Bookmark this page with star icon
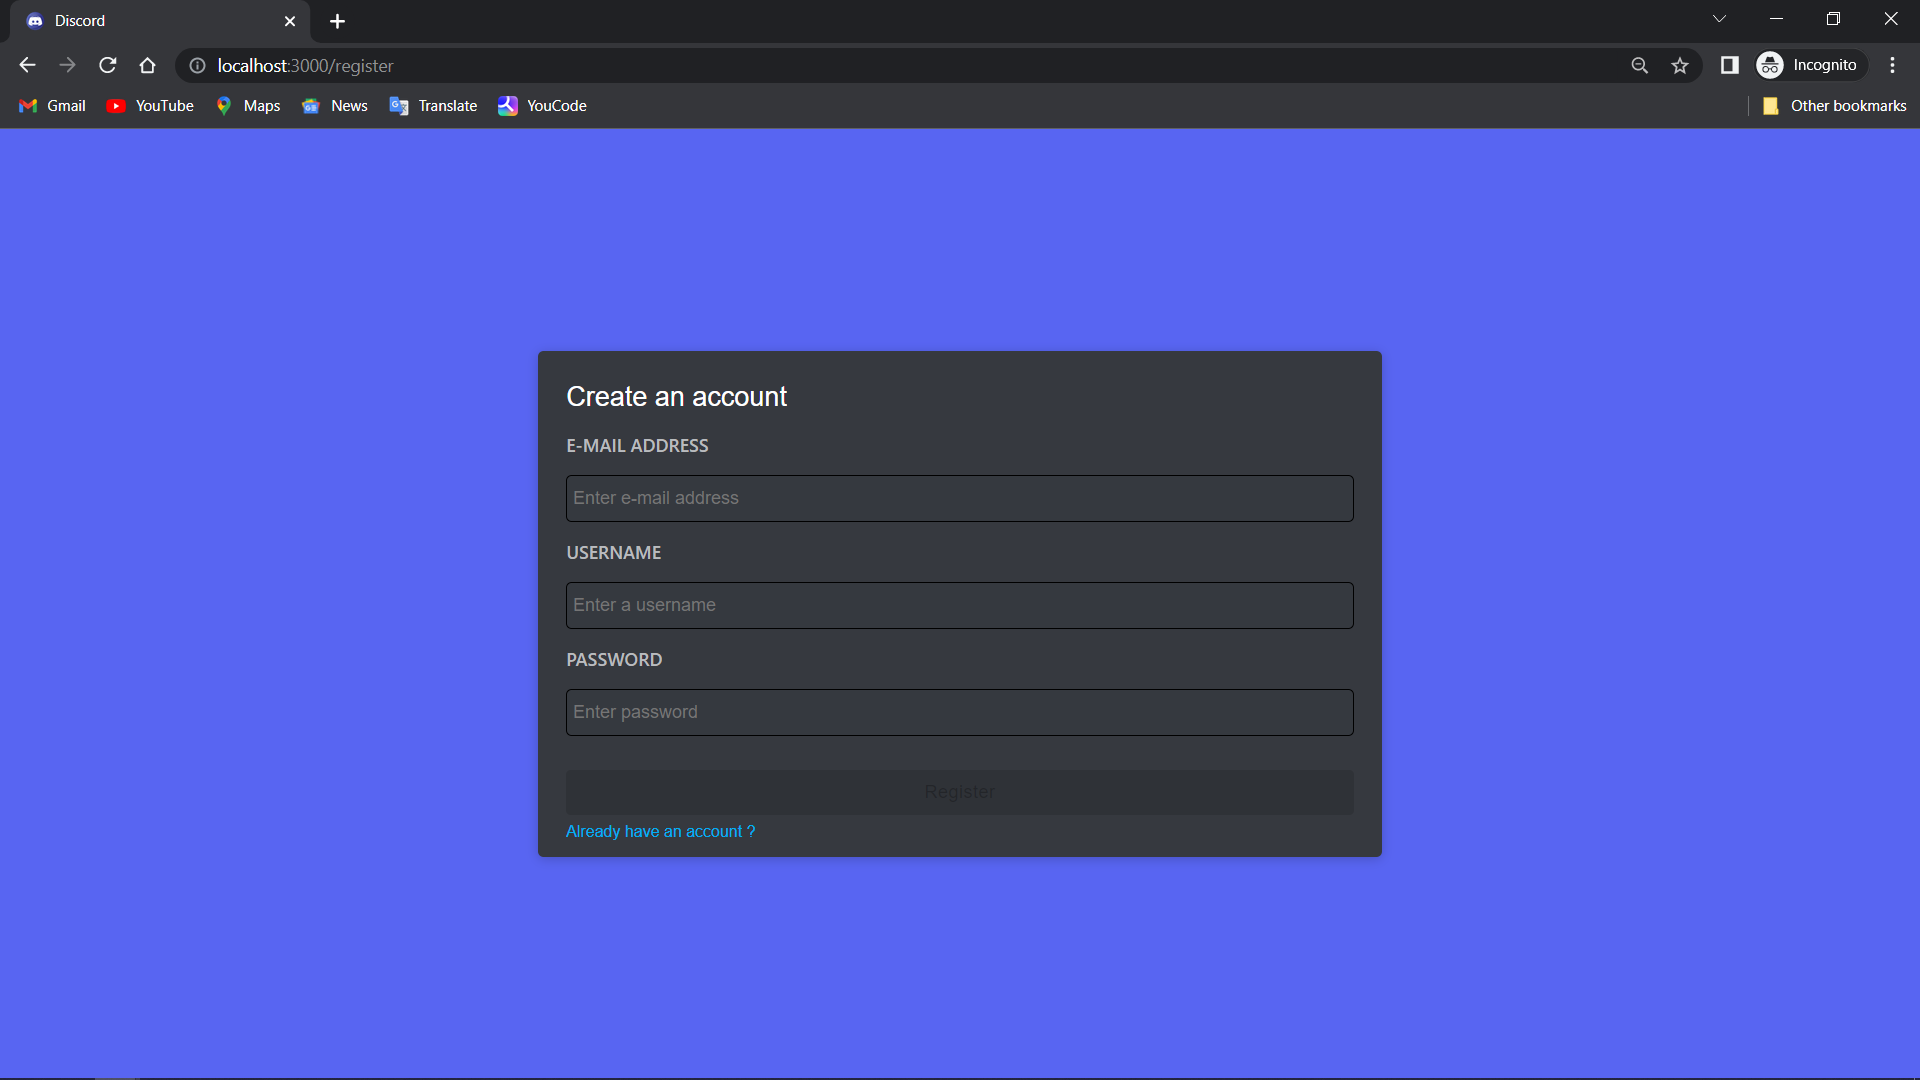 coord(1680,65)
